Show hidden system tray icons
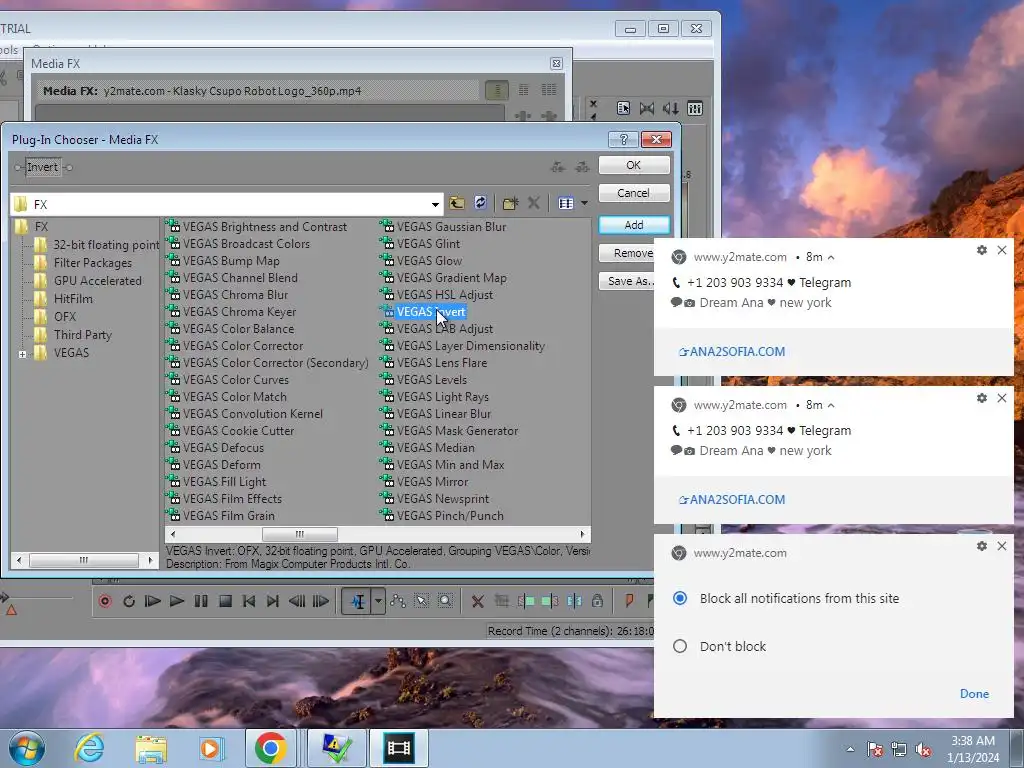This screenshot has height=768, width=1024. click(x=850, y=749)
